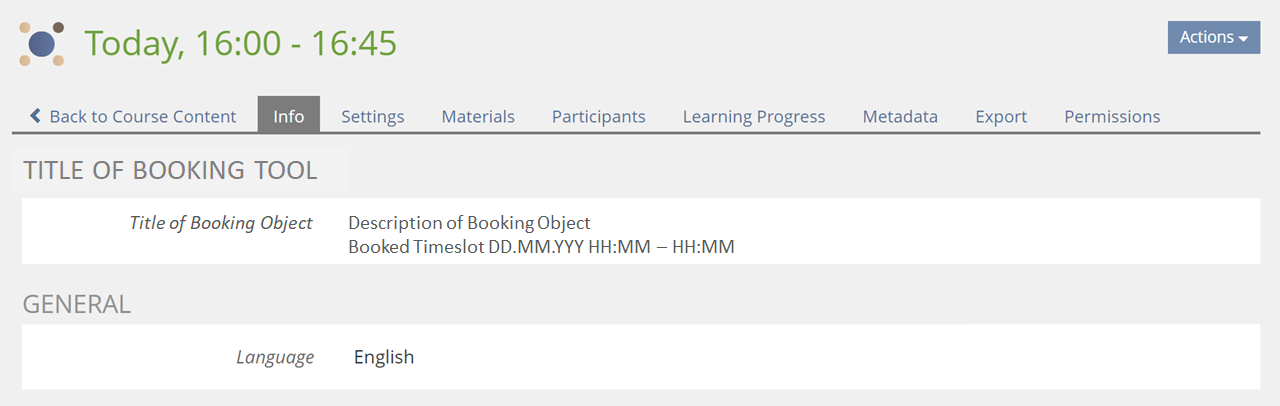
Task: Open the Actions dropdown menu
Action: pos(1213,37)
